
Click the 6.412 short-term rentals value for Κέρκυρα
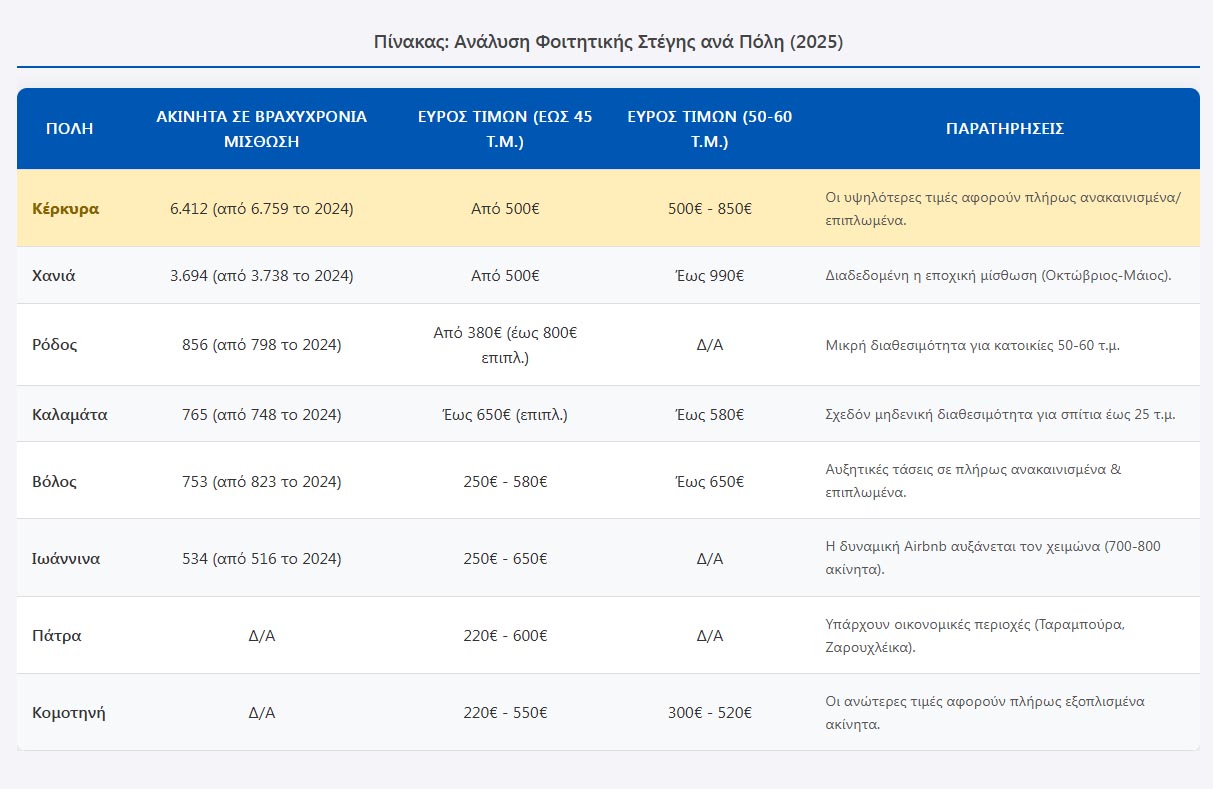[x=261, y=209]
